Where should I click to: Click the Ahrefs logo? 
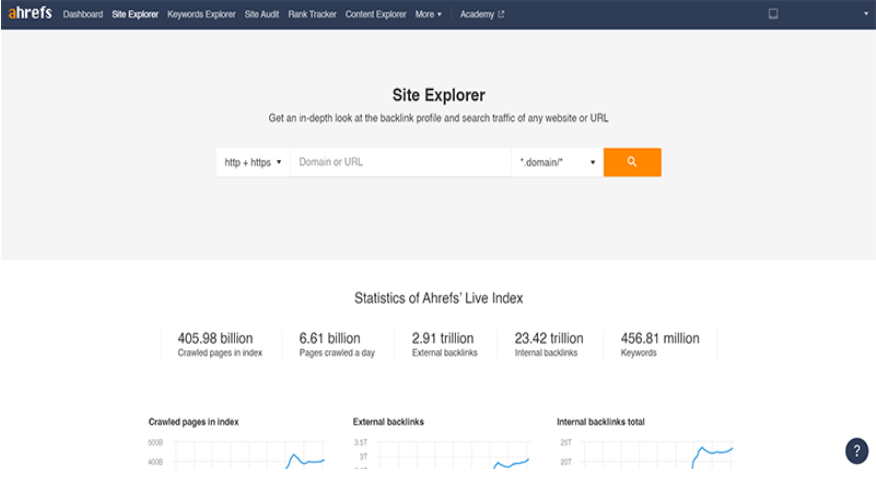[x=30, y=12]
